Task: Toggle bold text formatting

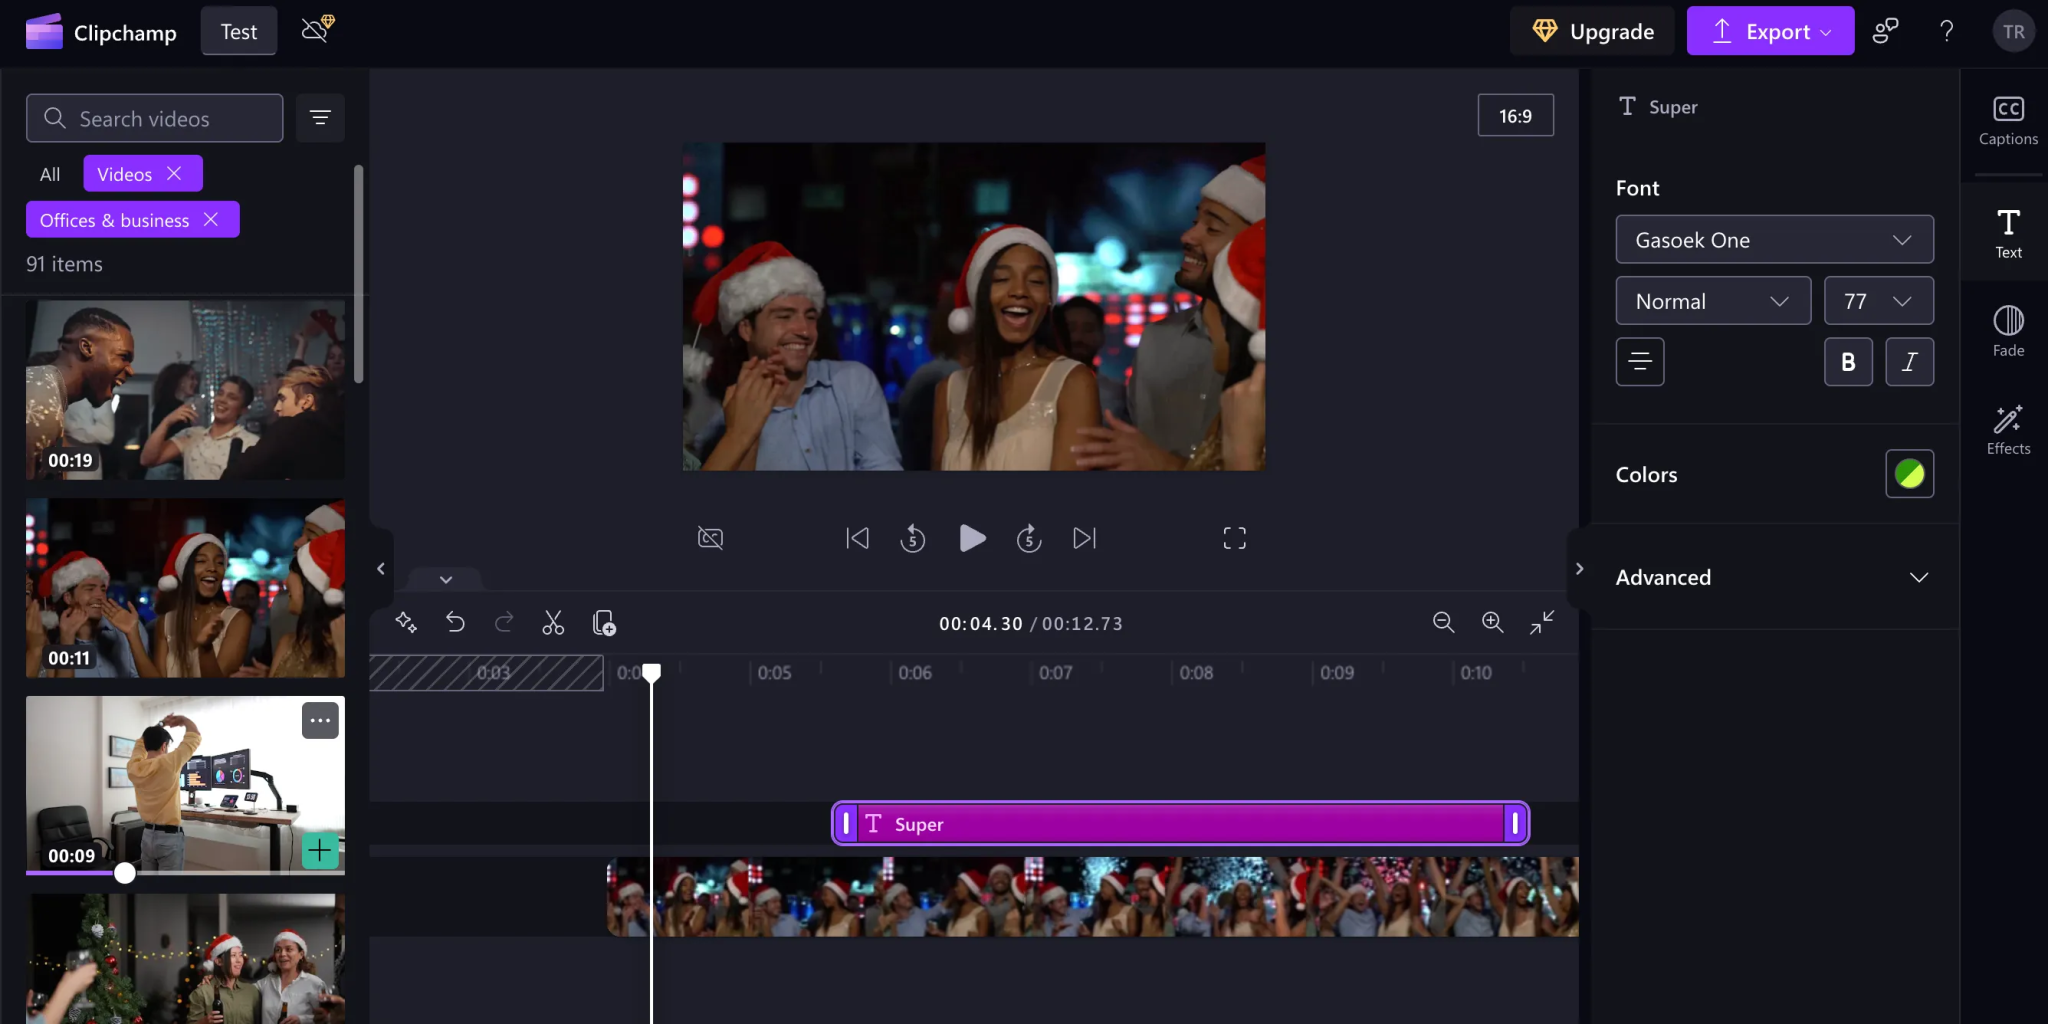Action: click(1848, 361)
